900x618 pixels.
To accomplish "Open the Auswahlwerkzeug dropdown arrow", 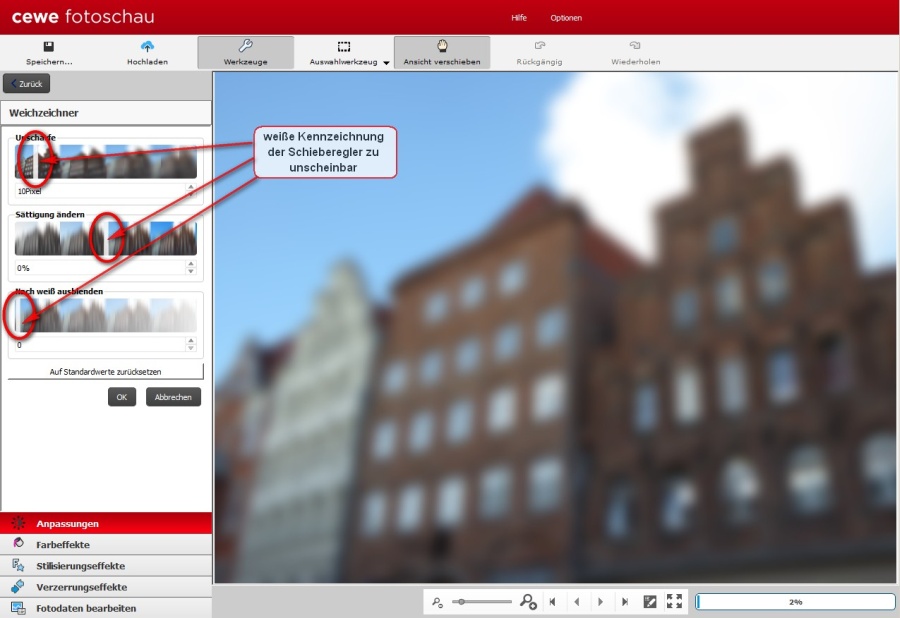I will (386, 63).
